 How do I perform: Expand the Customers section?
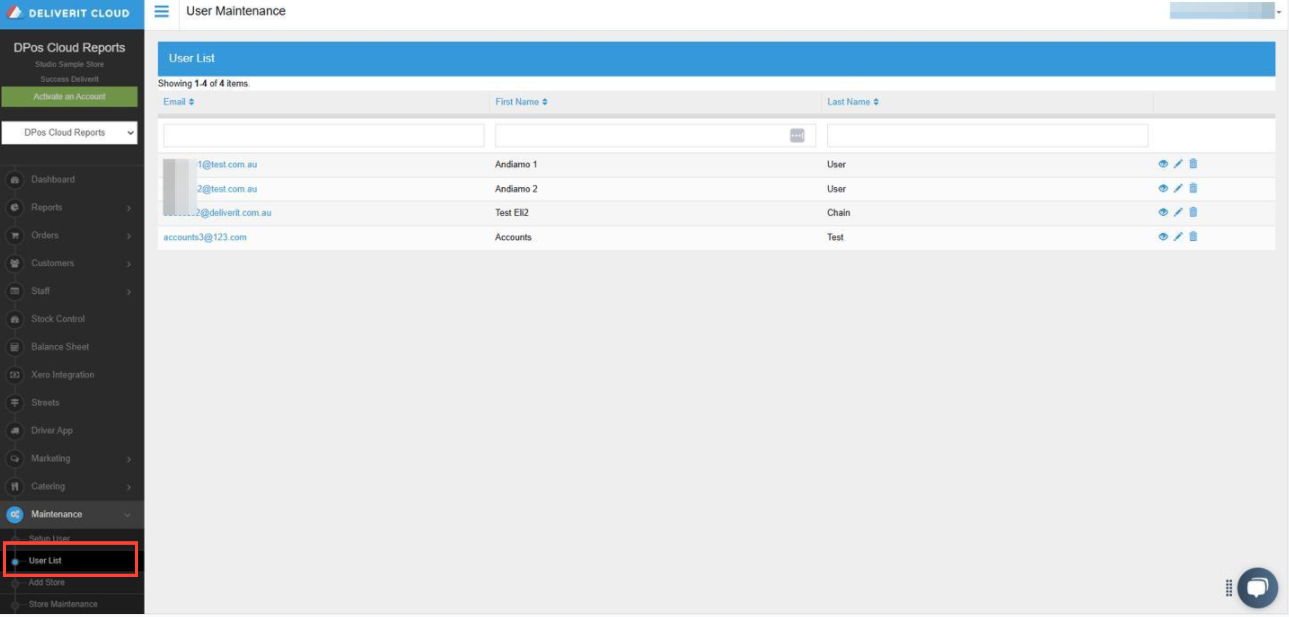[70, 262]
